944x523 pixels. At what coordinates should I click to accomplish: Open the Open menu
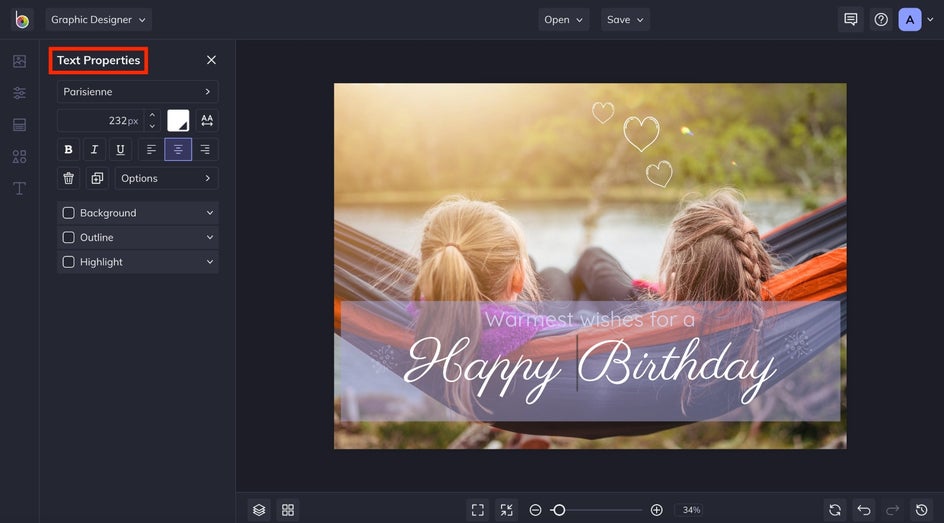[x=564, y=20]
